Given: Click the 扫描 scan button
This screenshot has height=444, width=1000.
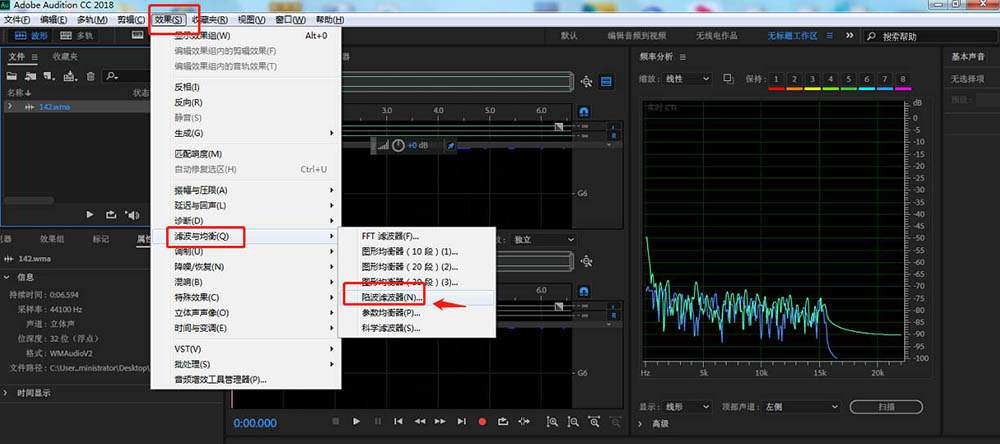Looking at the screenshot, I should point(886,406).
